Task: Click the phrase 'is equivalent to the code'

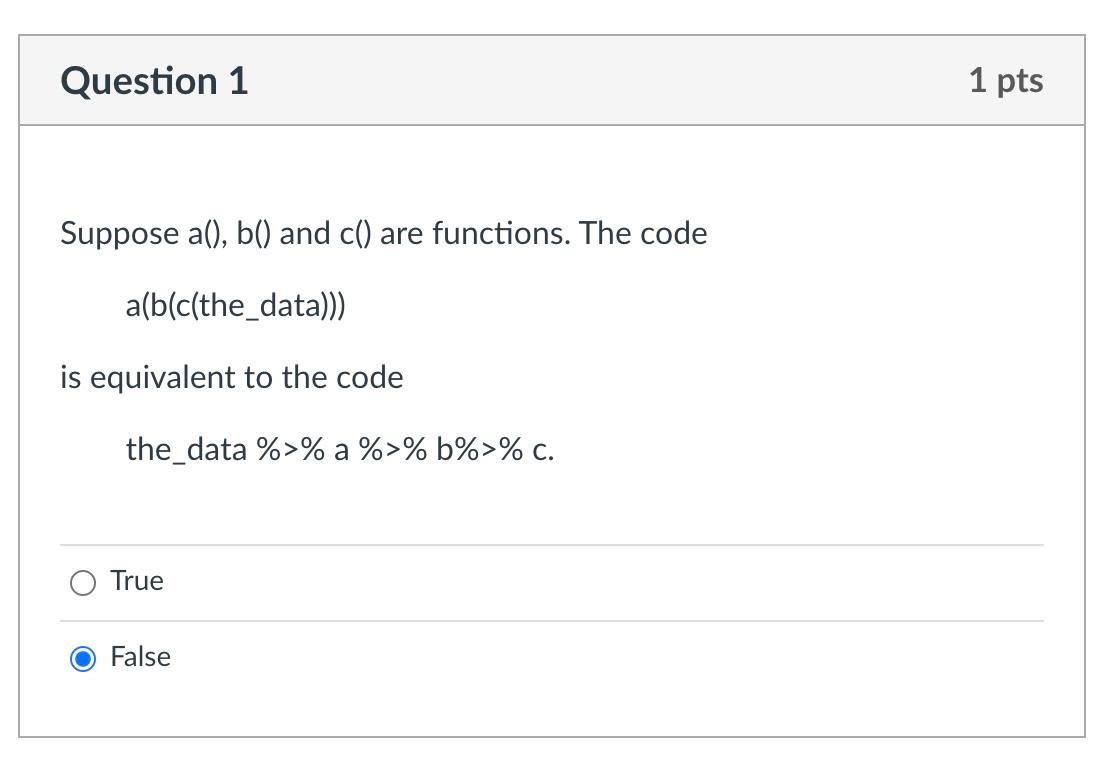Action: (x=231, y=377)
